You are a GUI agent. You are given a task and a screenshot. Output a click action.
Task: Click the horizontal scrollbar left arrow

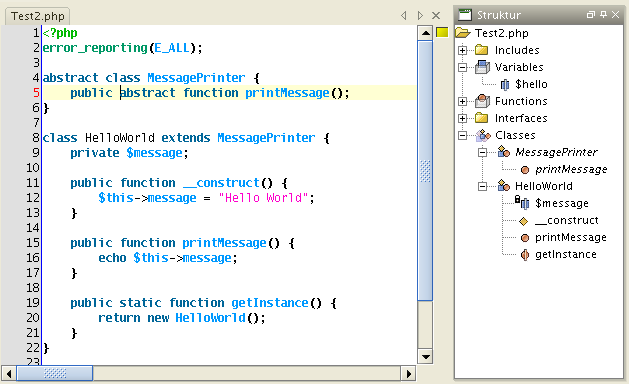pos(8,374)
